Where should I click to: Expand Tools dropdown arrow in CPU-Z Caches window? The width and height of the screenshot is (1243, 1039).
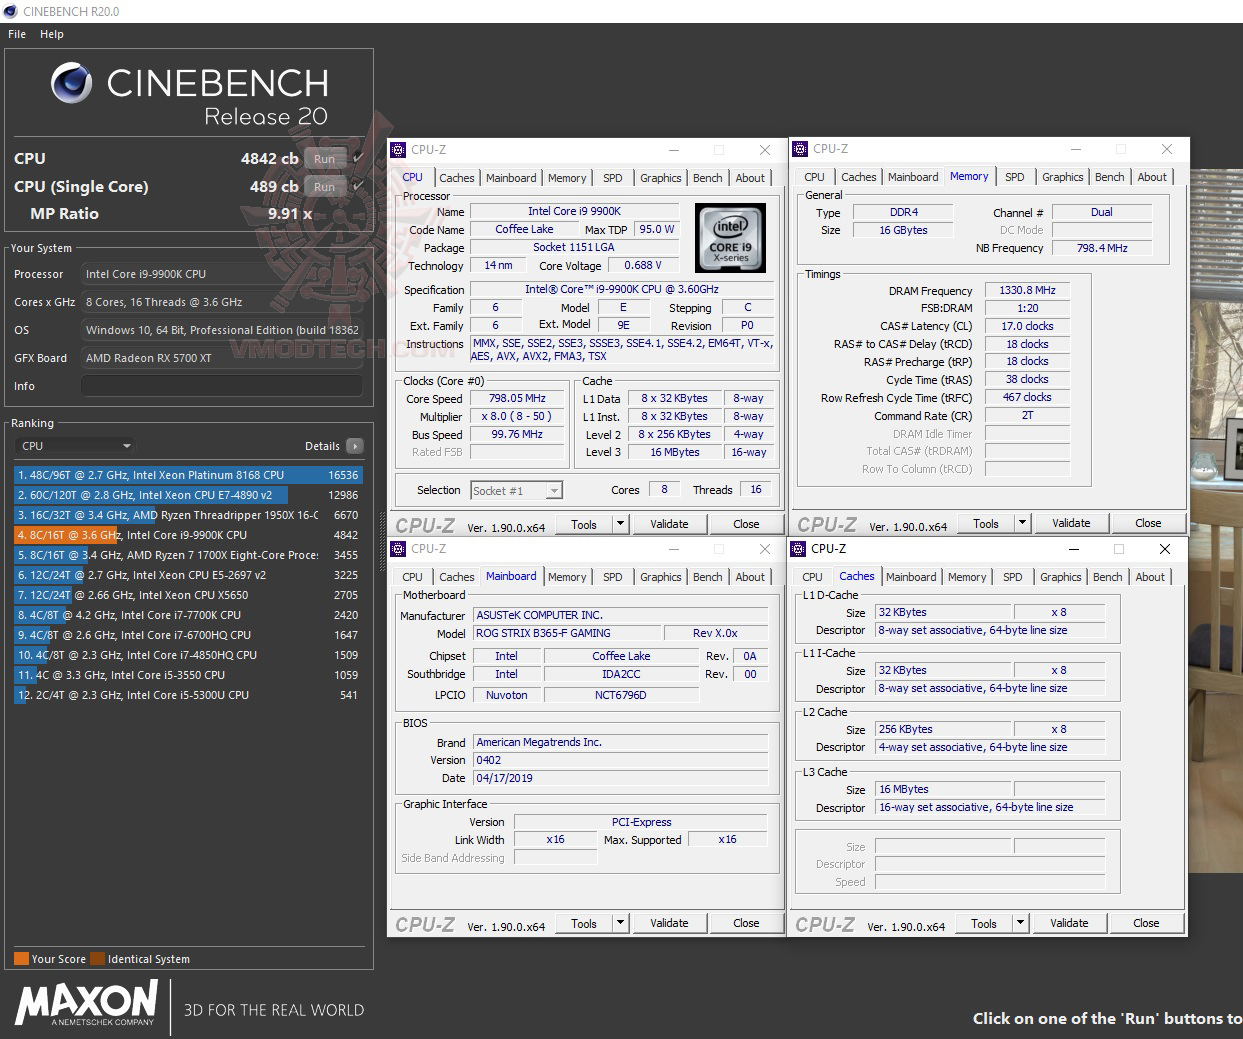(x=1020, y=923)
